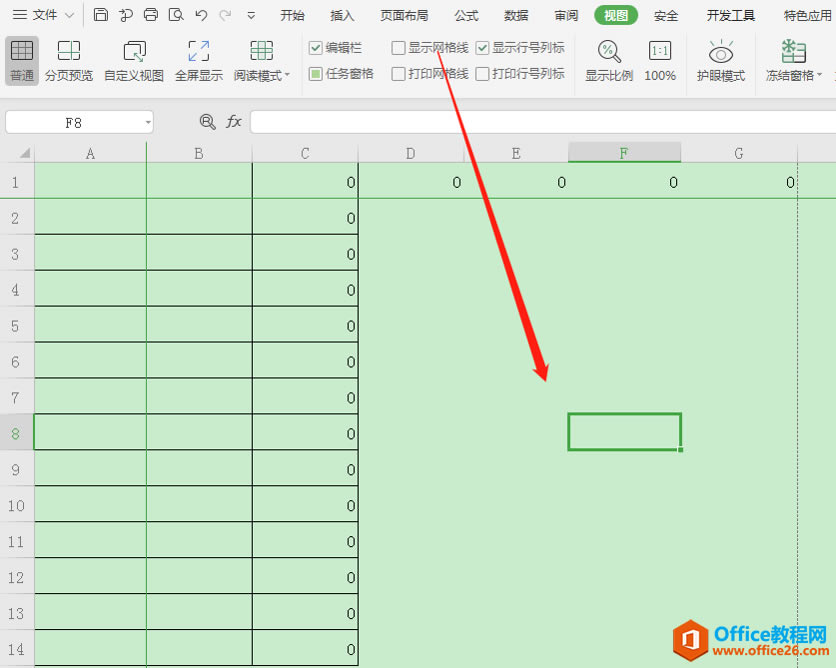Select row 14 header
The width and height of the screenshot is (836, 668).
[16, 649]
